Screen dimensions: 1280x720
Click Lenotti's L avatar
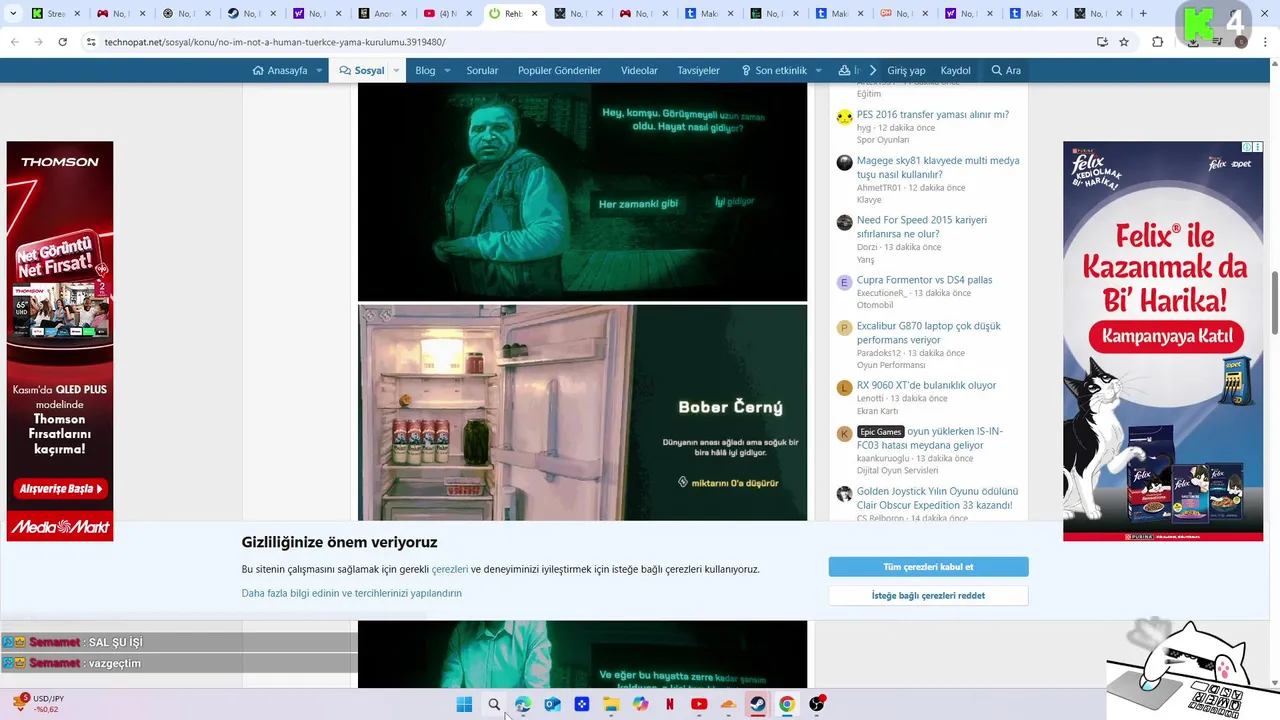[x=845, y=388]
